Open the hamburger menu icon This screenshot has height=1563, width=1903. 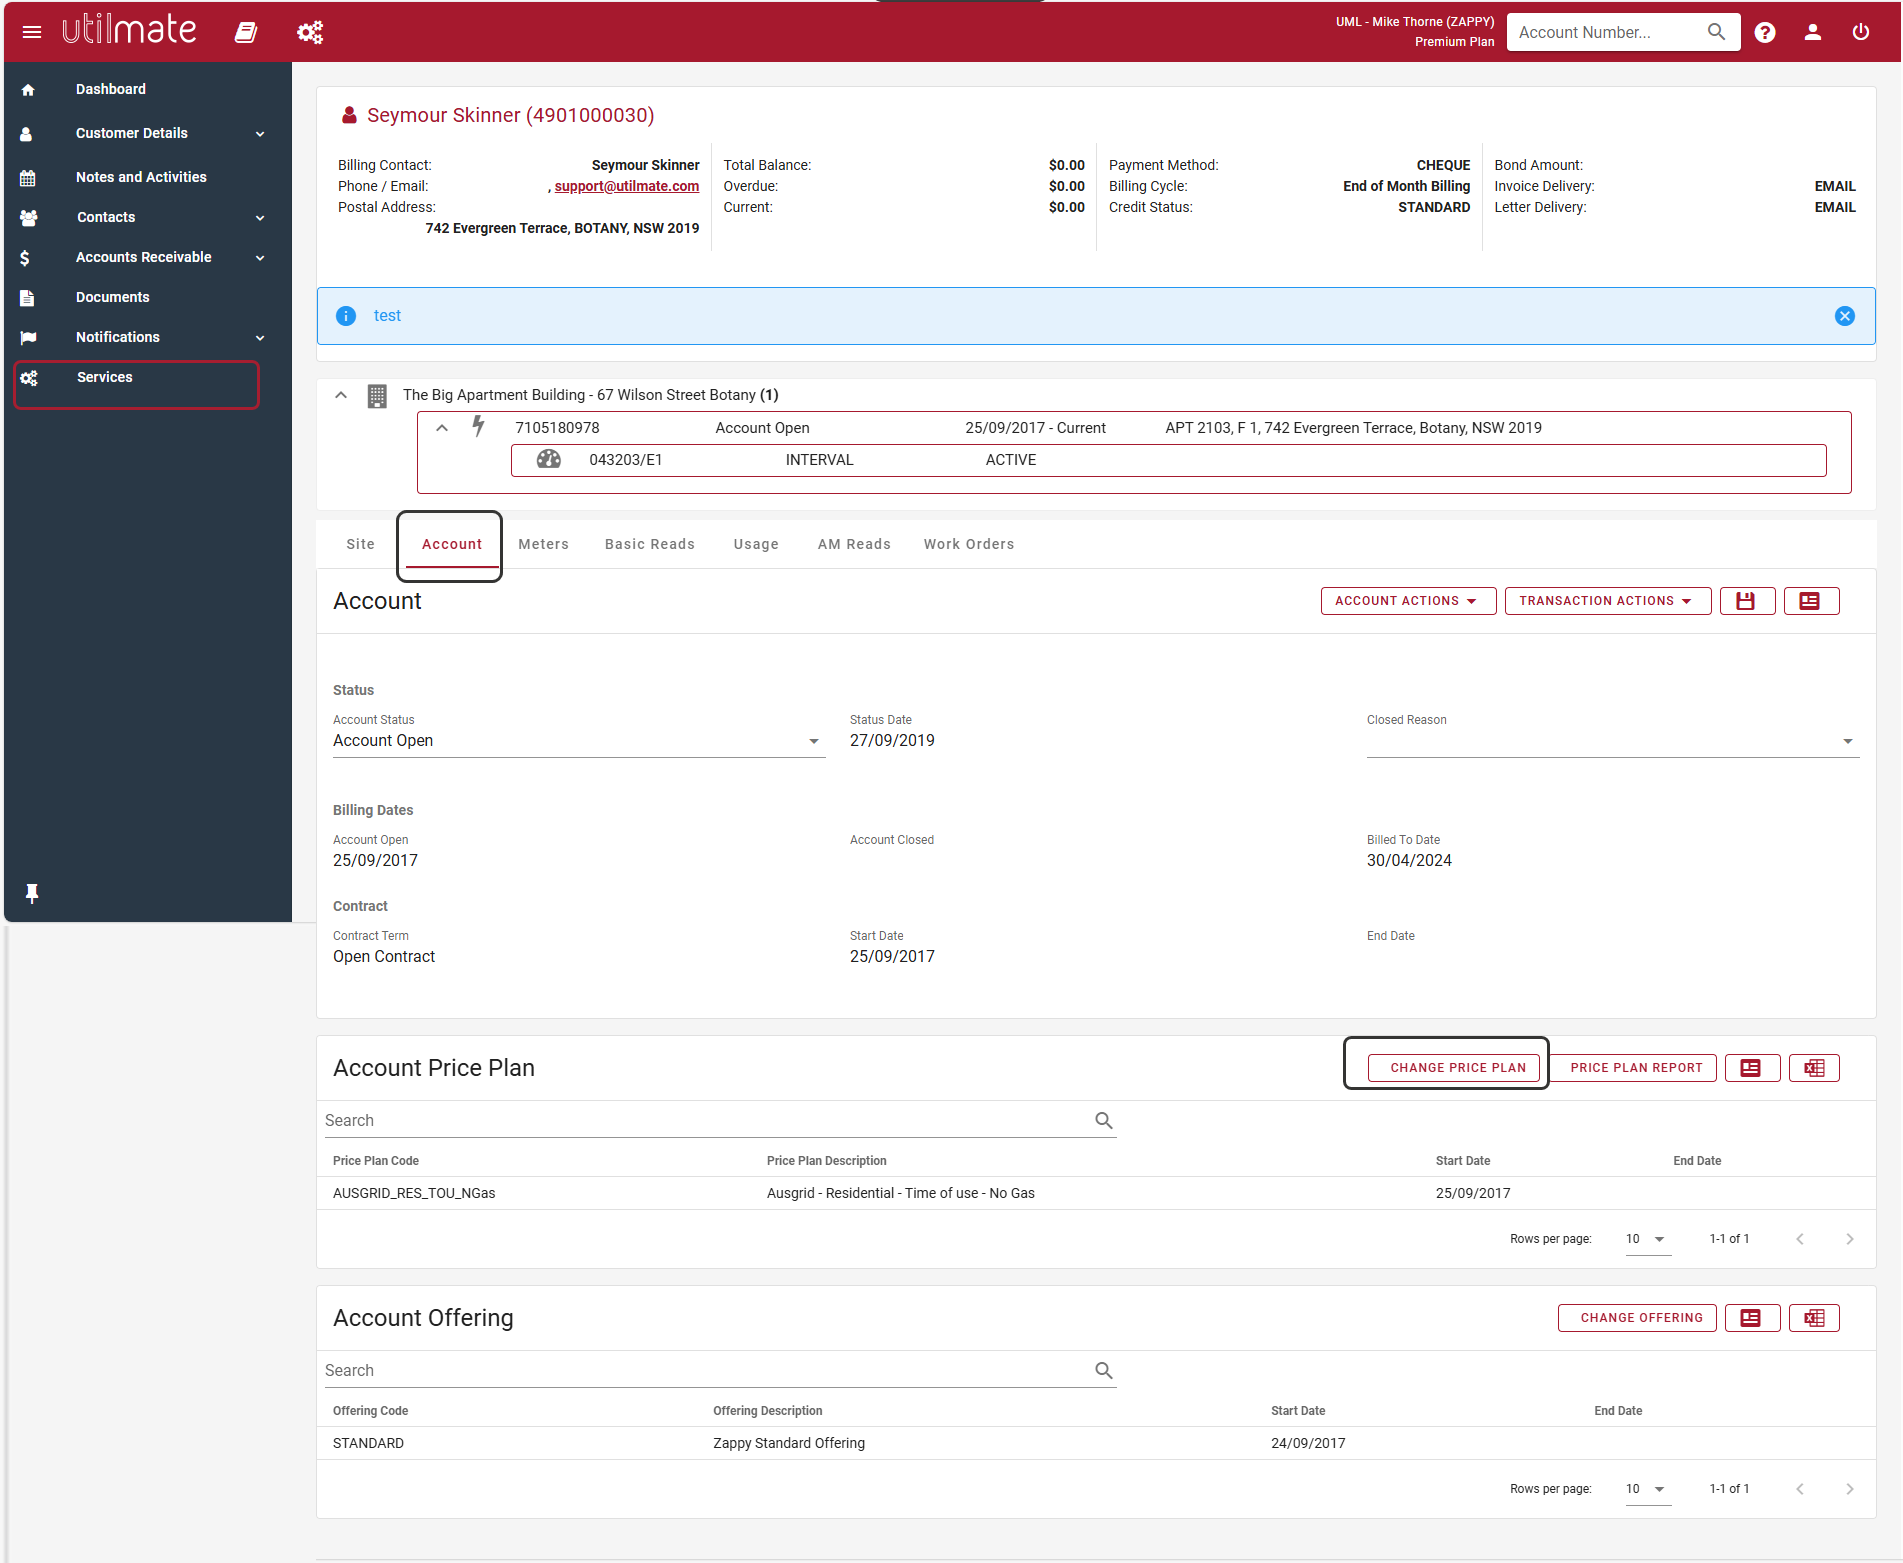point(32,32)
